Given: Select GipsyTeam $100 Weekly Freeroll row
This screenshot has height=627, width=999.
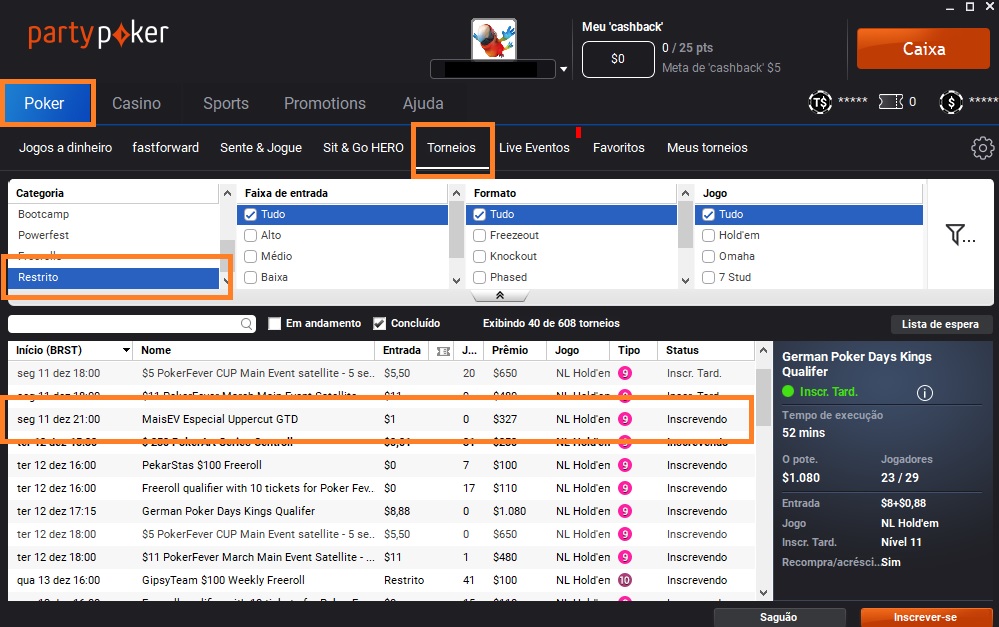Looking at the screenshot, I should [x=381, y=580].
